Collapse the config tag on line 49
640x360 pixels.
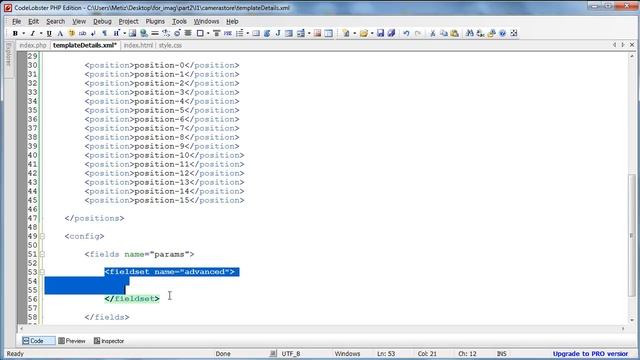42,236
